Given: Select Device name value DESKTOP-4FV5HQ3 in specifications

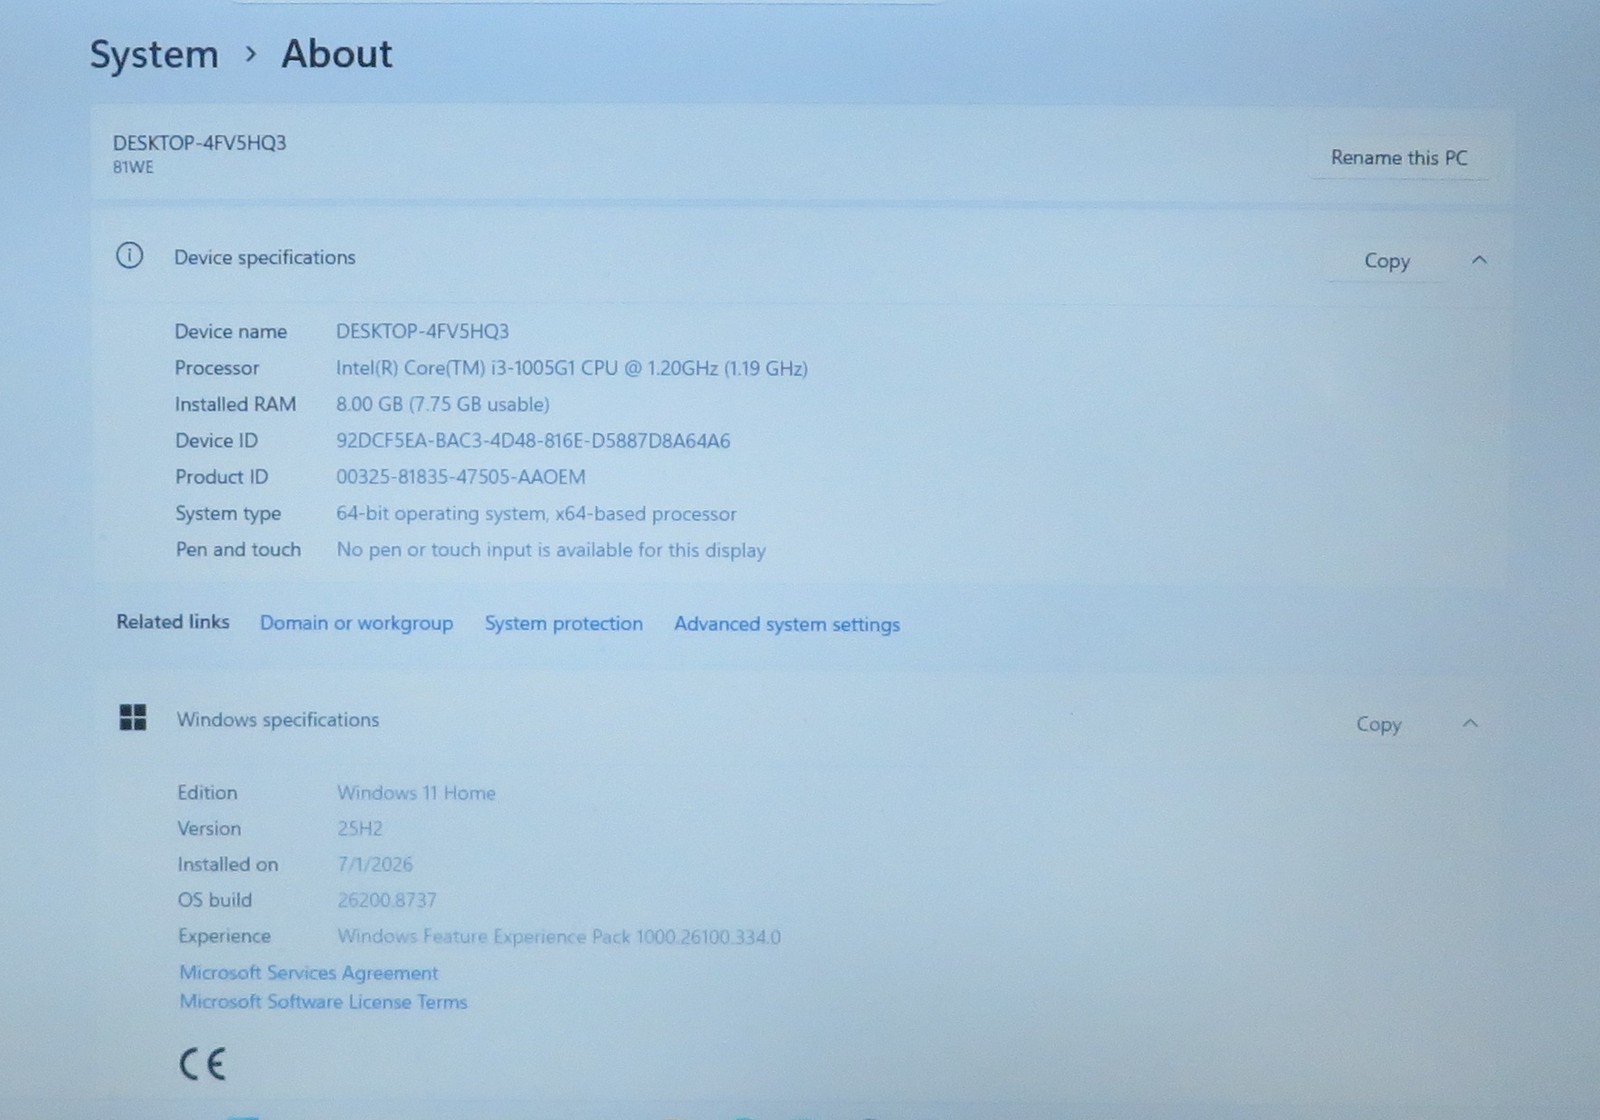Looking at the screenshot, I should tap(422, 331).
